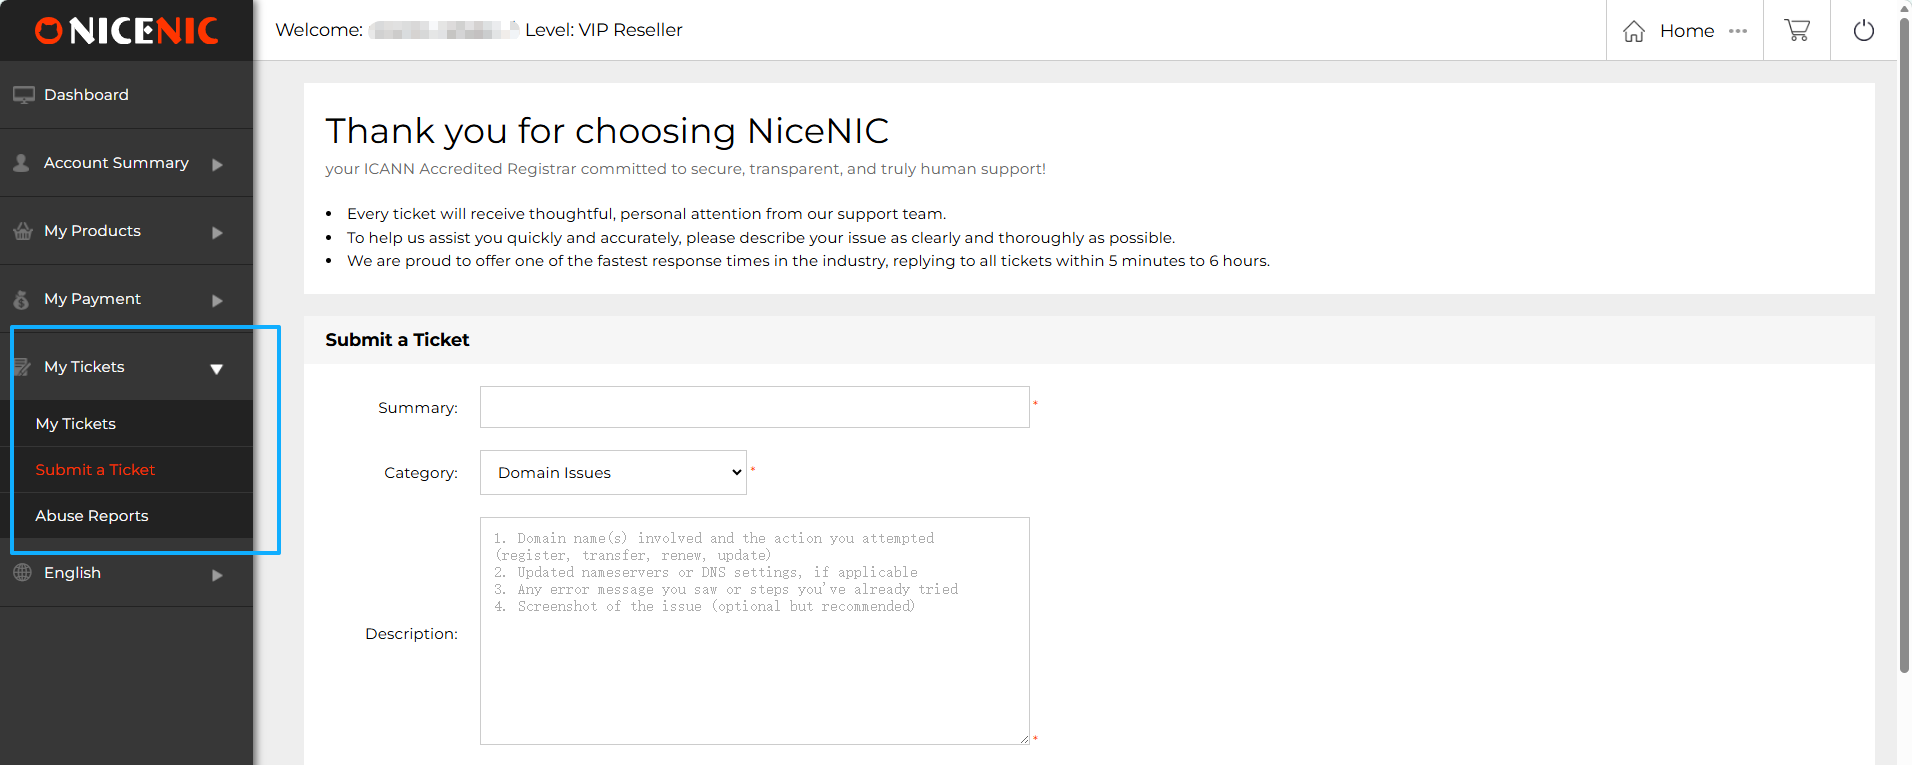This screenshot has height=765, width=1912.
Task: Click the Summary text input field
Action: [754, 407]
